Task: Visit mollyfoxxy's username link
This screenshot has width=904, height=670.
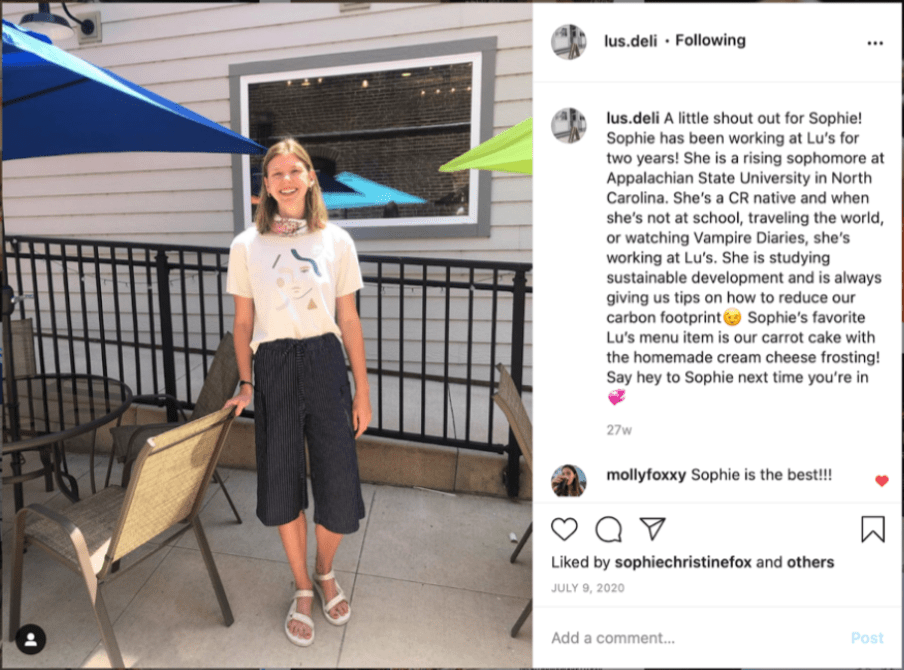Action: coord(646,475)
